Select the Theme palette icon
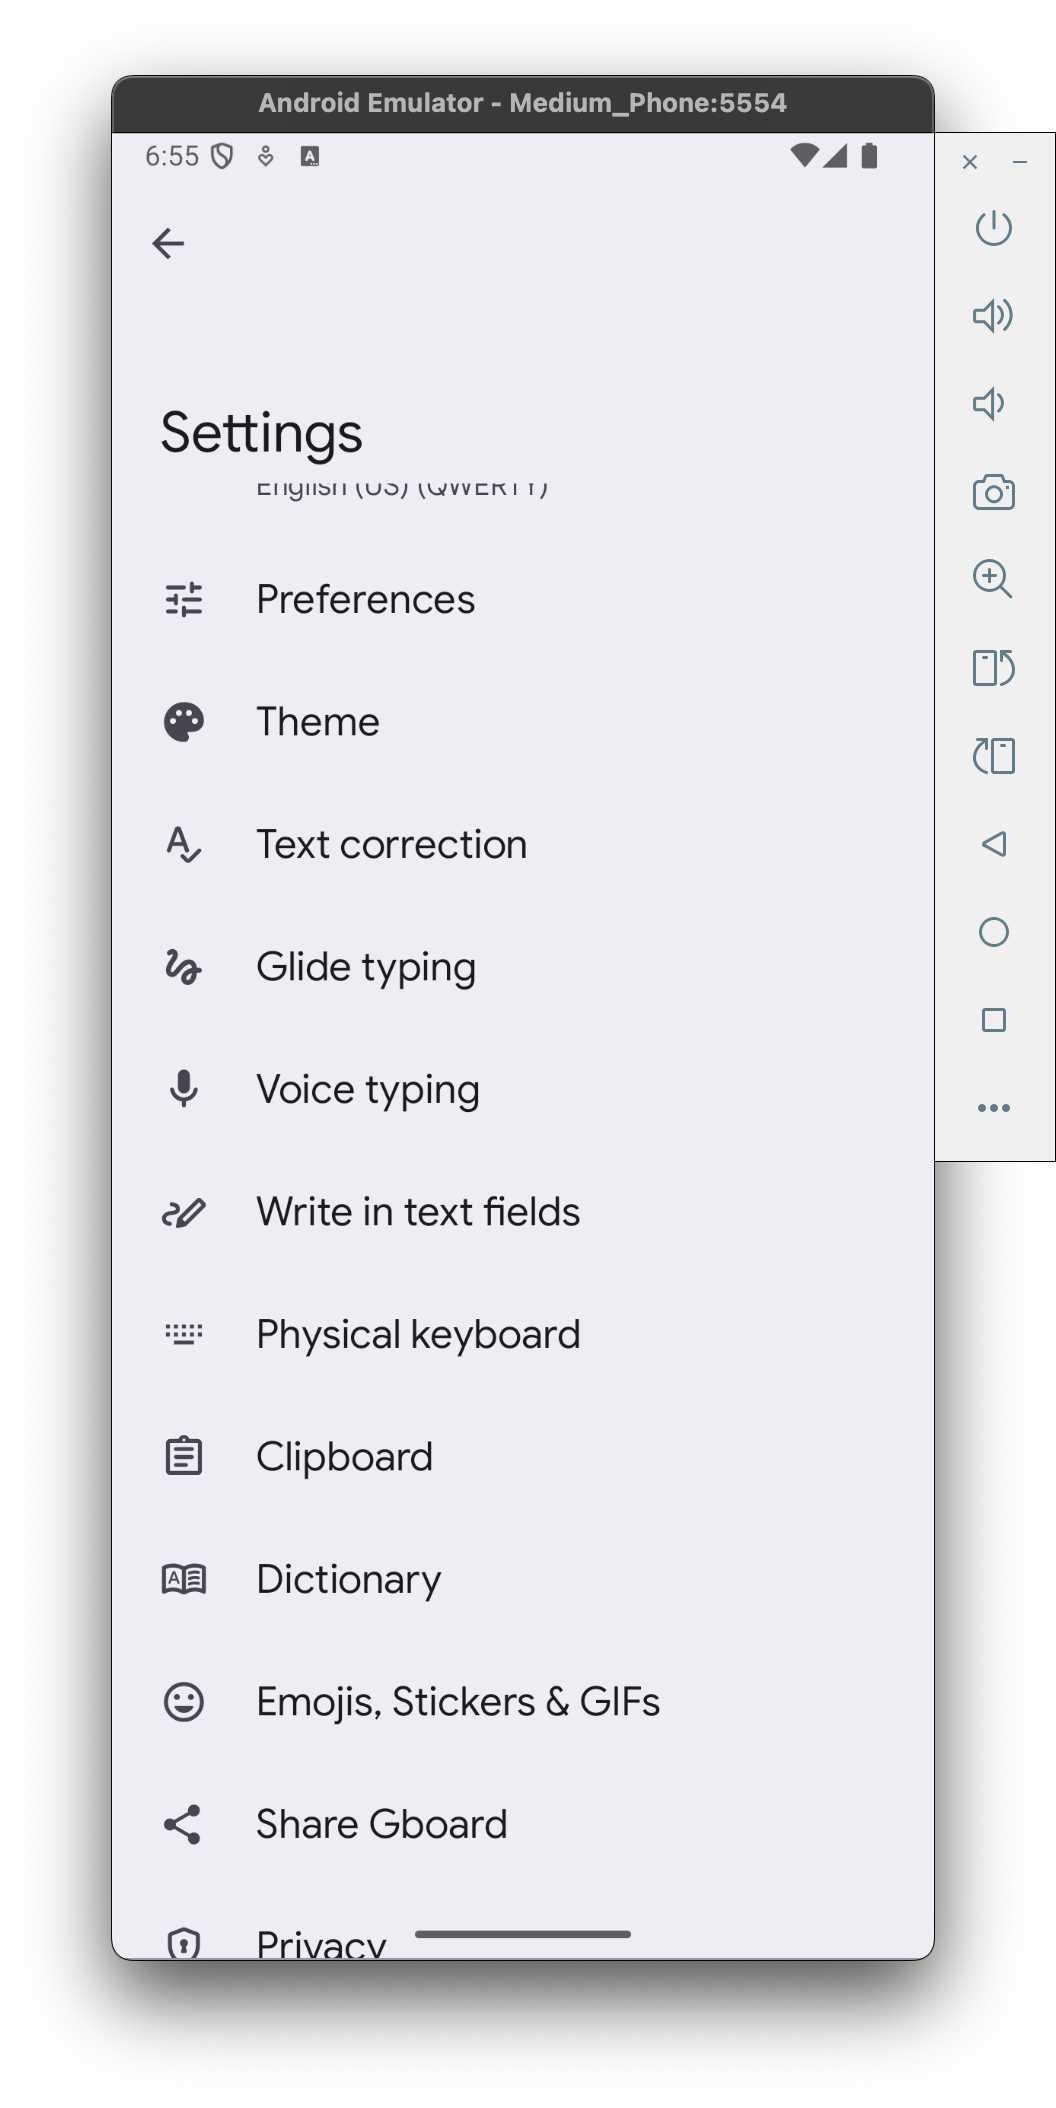 pos(184,722)
